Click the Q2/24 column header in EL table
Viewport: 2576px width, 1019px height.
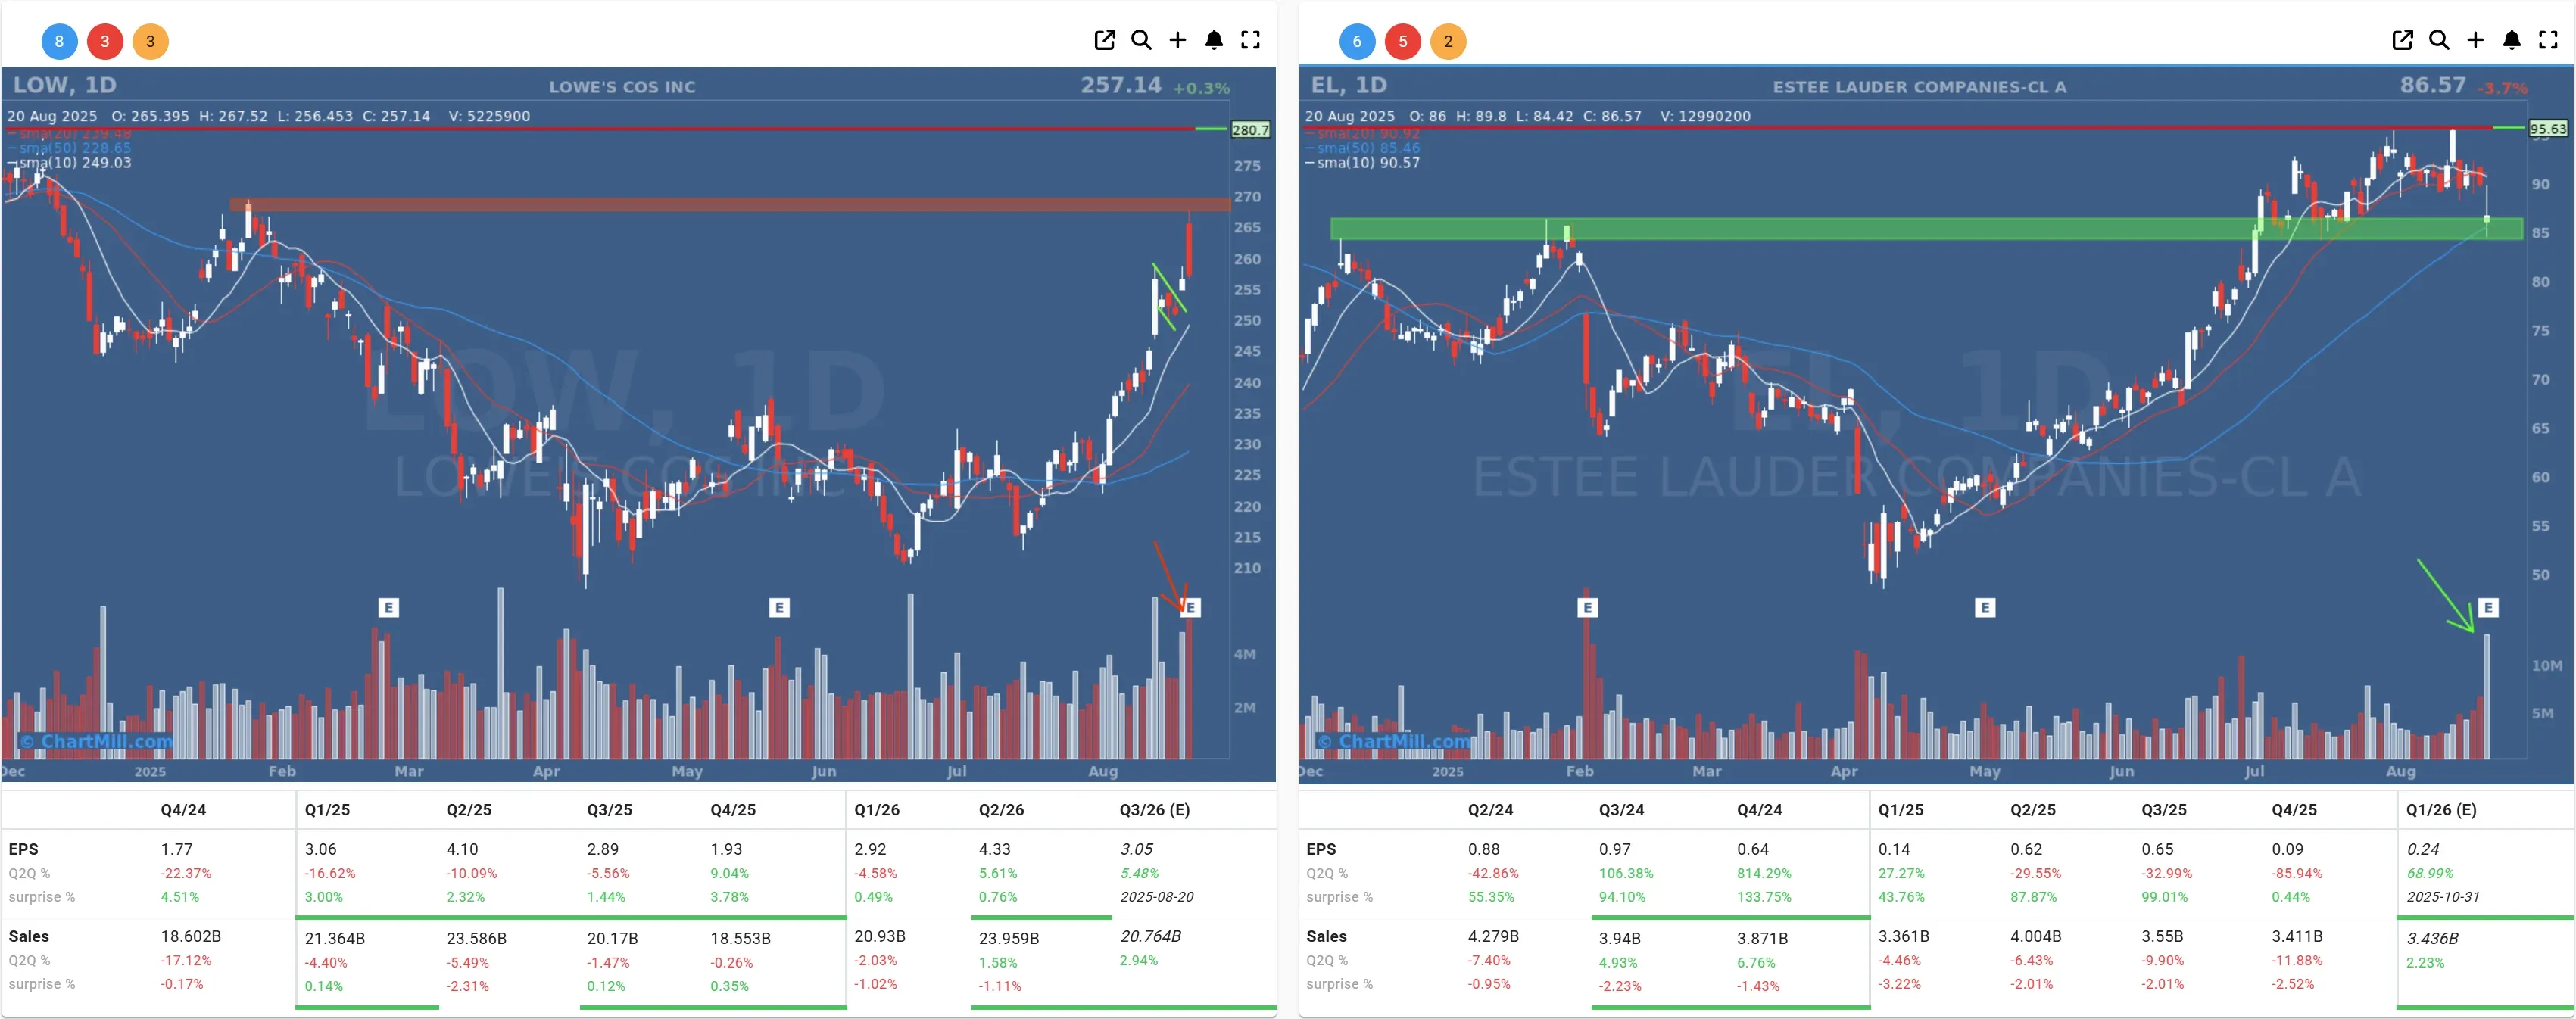(1490, 810)
